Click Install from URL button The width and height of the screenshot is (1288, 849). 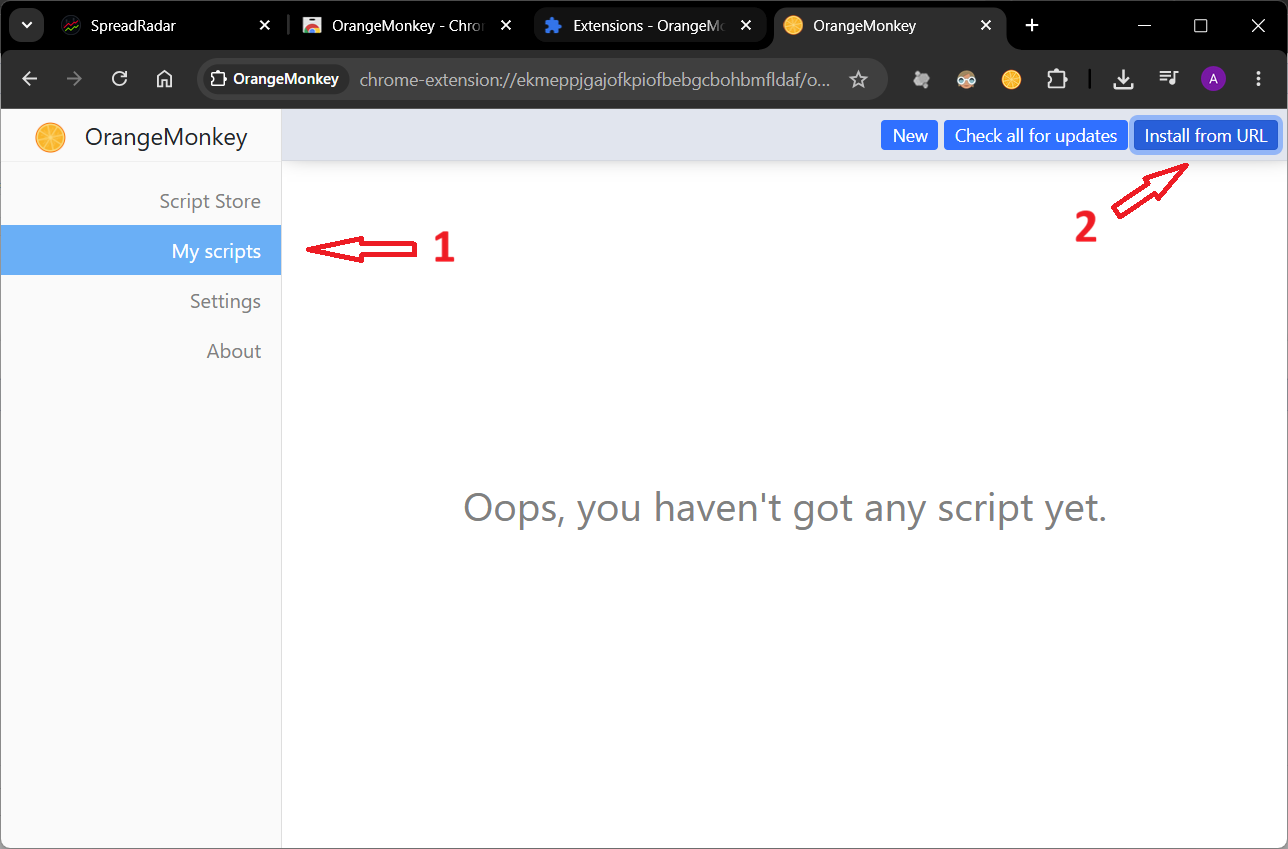tap(1206, 136)
